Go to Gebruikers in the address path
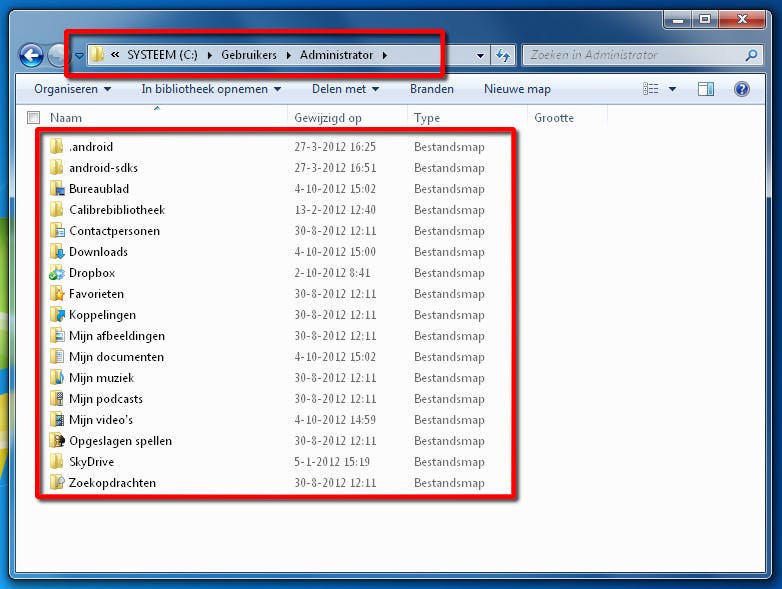This screenshot has height=589, width=782. click(249, 55)
